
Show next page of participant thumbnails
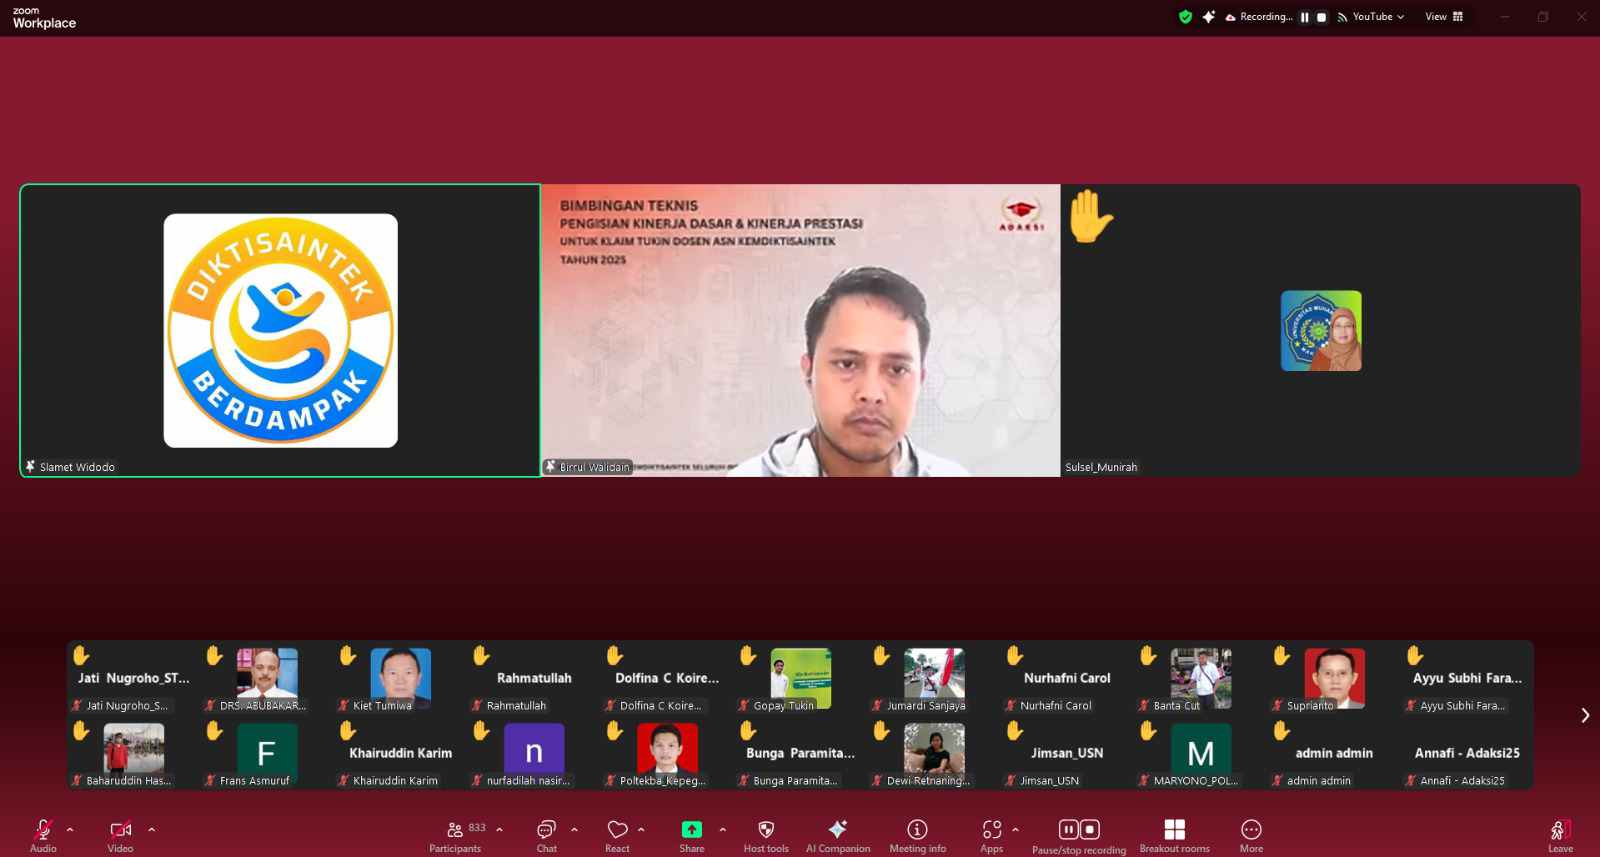(x=1584, y=715)
